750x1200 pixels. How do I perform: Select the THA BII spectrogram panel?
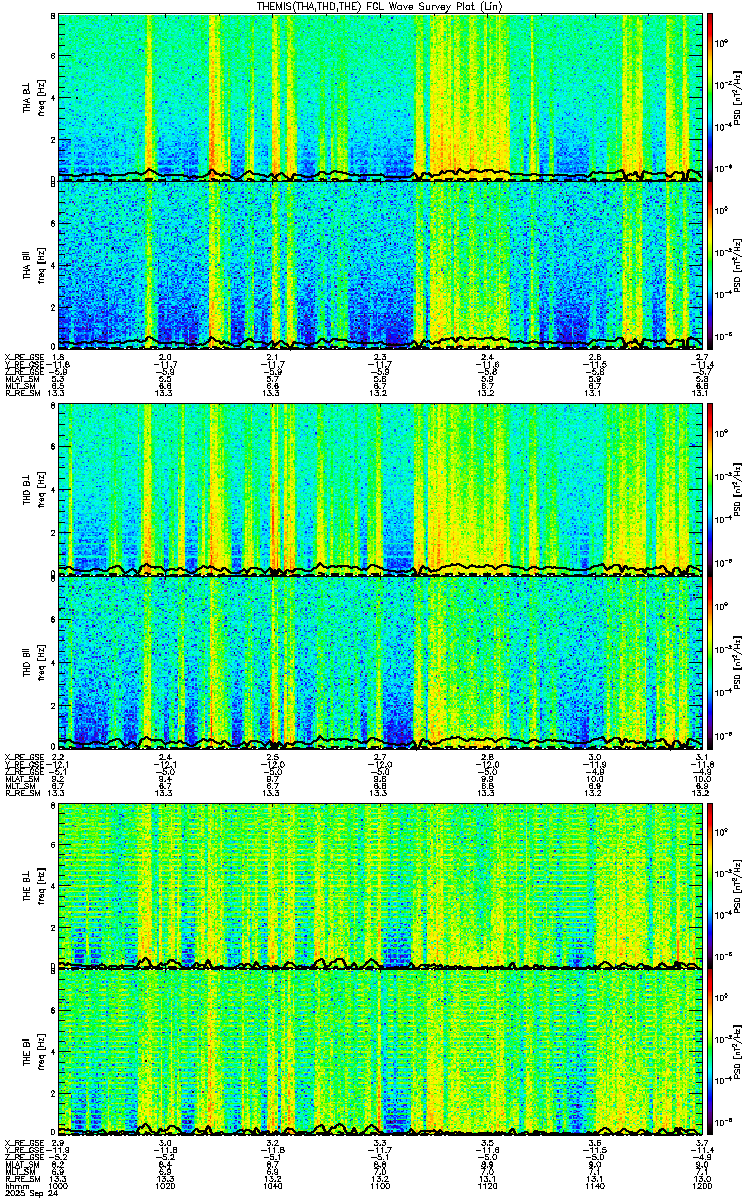click(380, 263)
